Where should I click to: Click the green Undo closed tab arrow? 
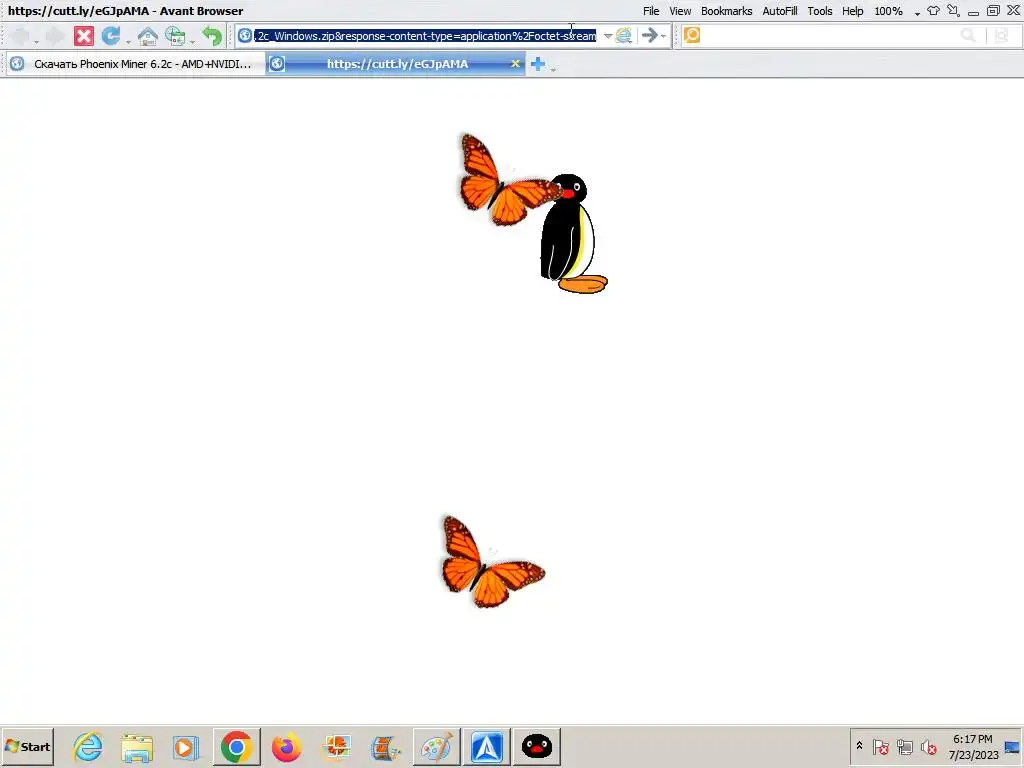(212, 36)
